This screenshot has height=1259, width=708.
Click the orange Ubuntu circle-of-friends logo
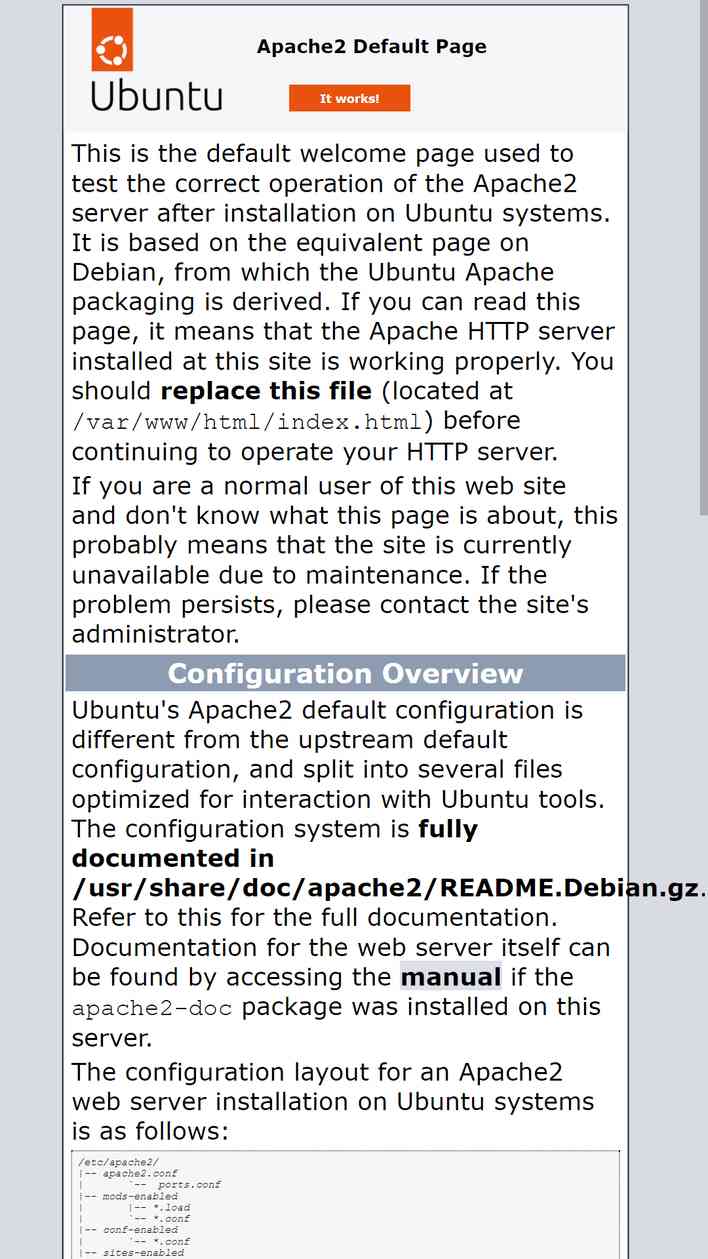(x=112, y=40)
